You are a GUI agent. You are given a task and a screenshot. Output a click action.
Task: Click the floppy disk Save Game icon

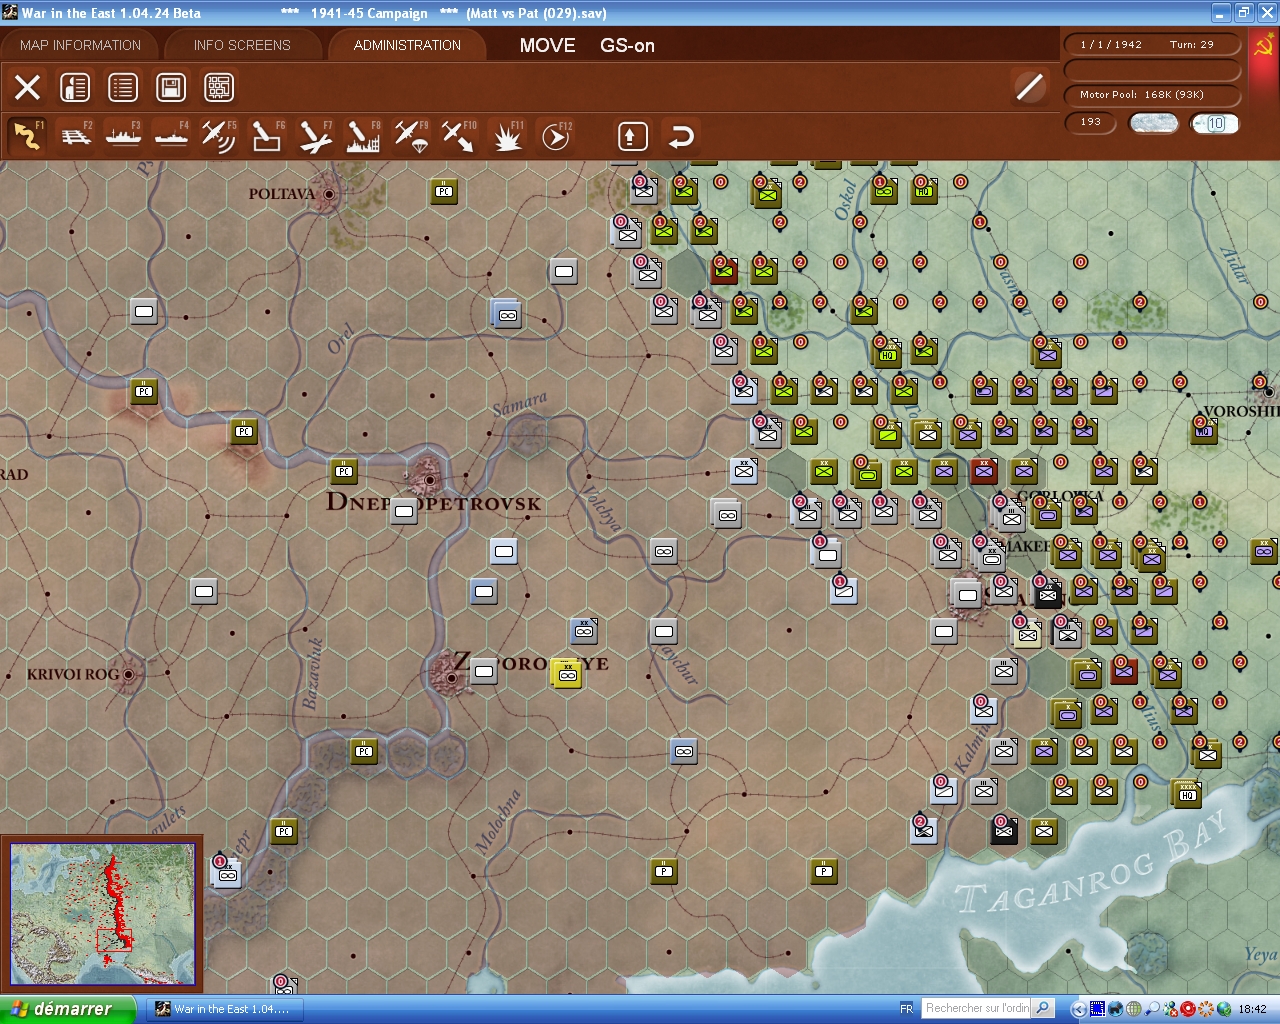[171, 87]
